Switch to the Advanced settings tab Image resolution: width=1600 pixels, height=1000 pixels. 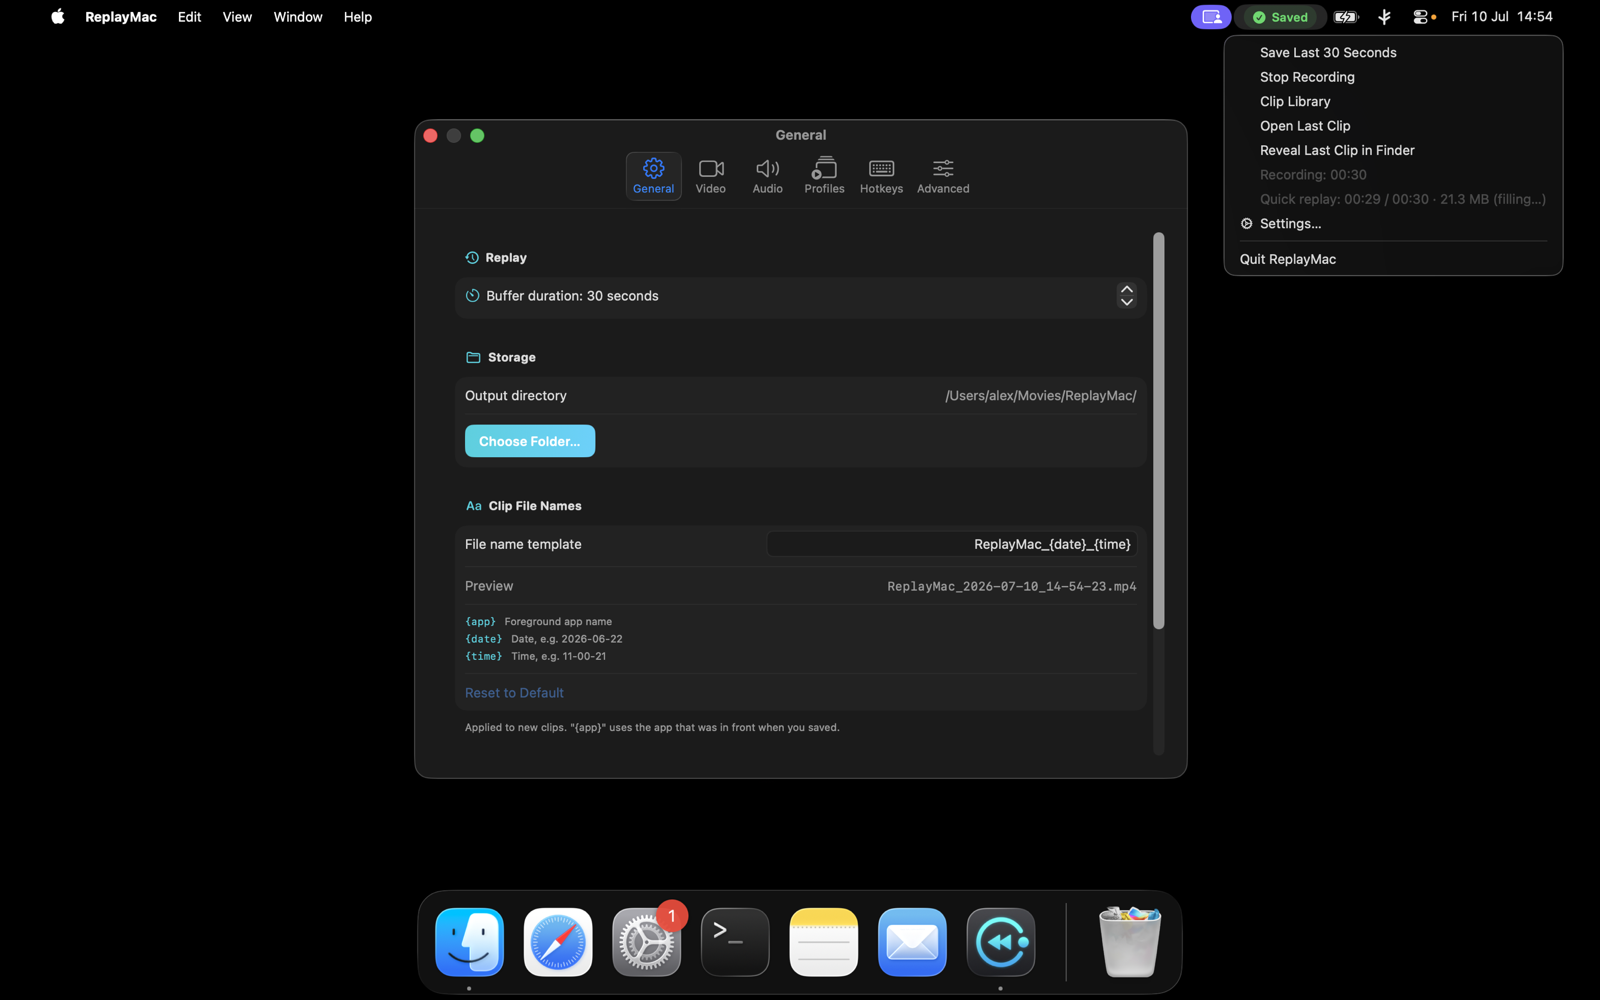point(943,176)
